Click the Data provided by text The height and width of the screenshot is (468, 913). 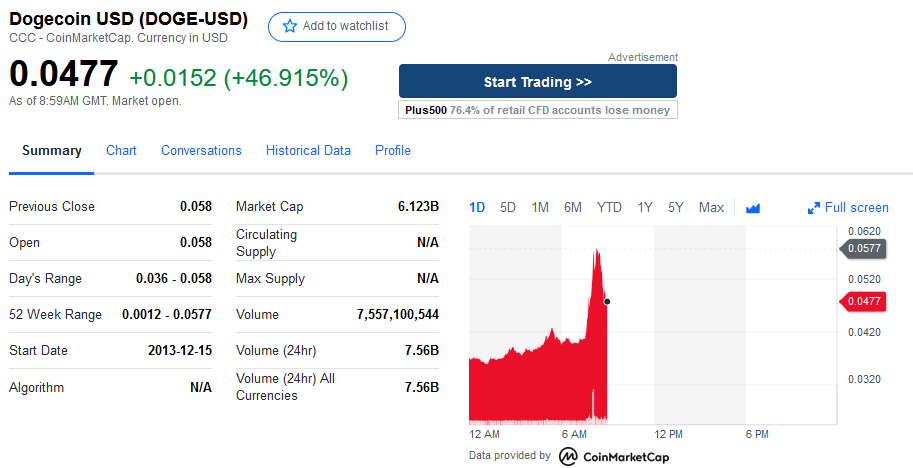509,456
